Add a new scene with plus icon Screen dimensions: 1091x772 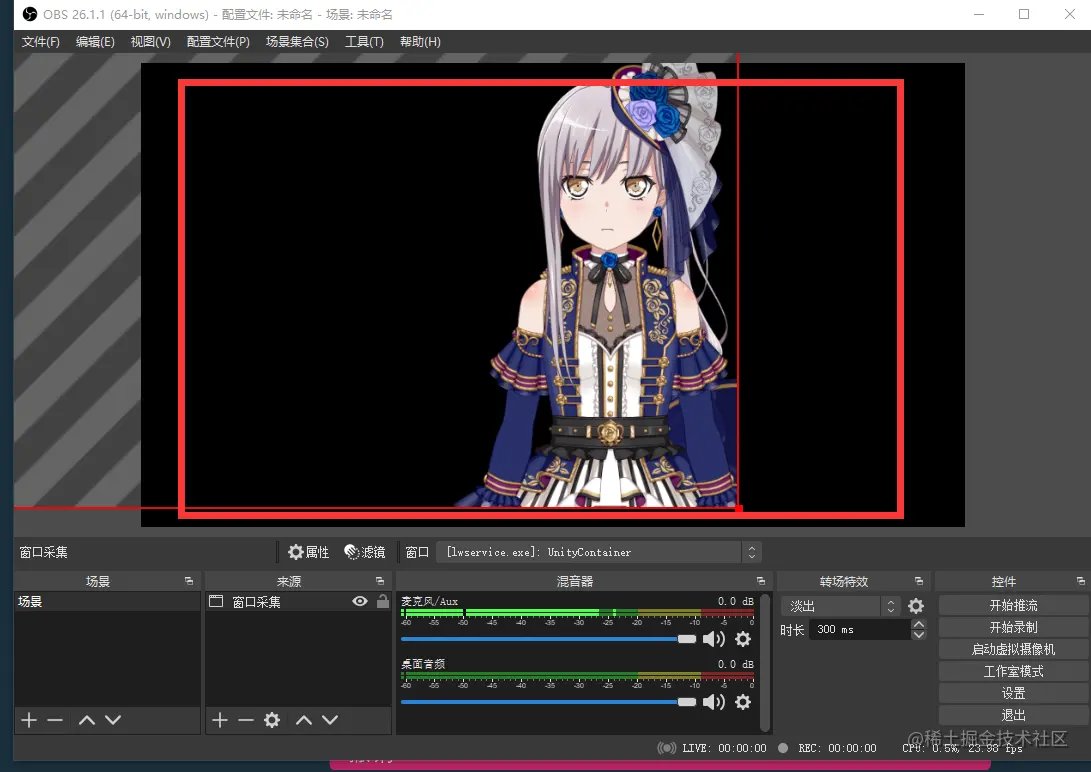tap(29, 720)
